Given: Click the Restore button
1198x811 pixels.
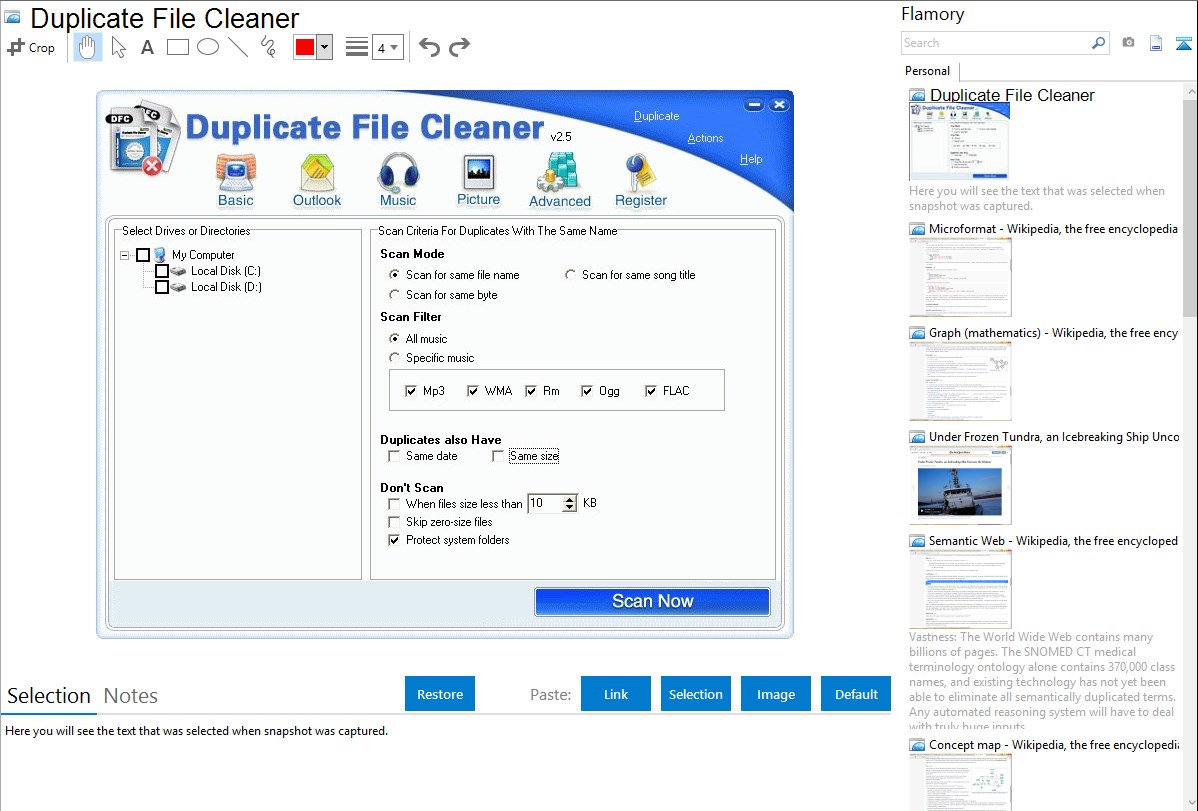Looking at the screenshot, I should click(440, 694).
